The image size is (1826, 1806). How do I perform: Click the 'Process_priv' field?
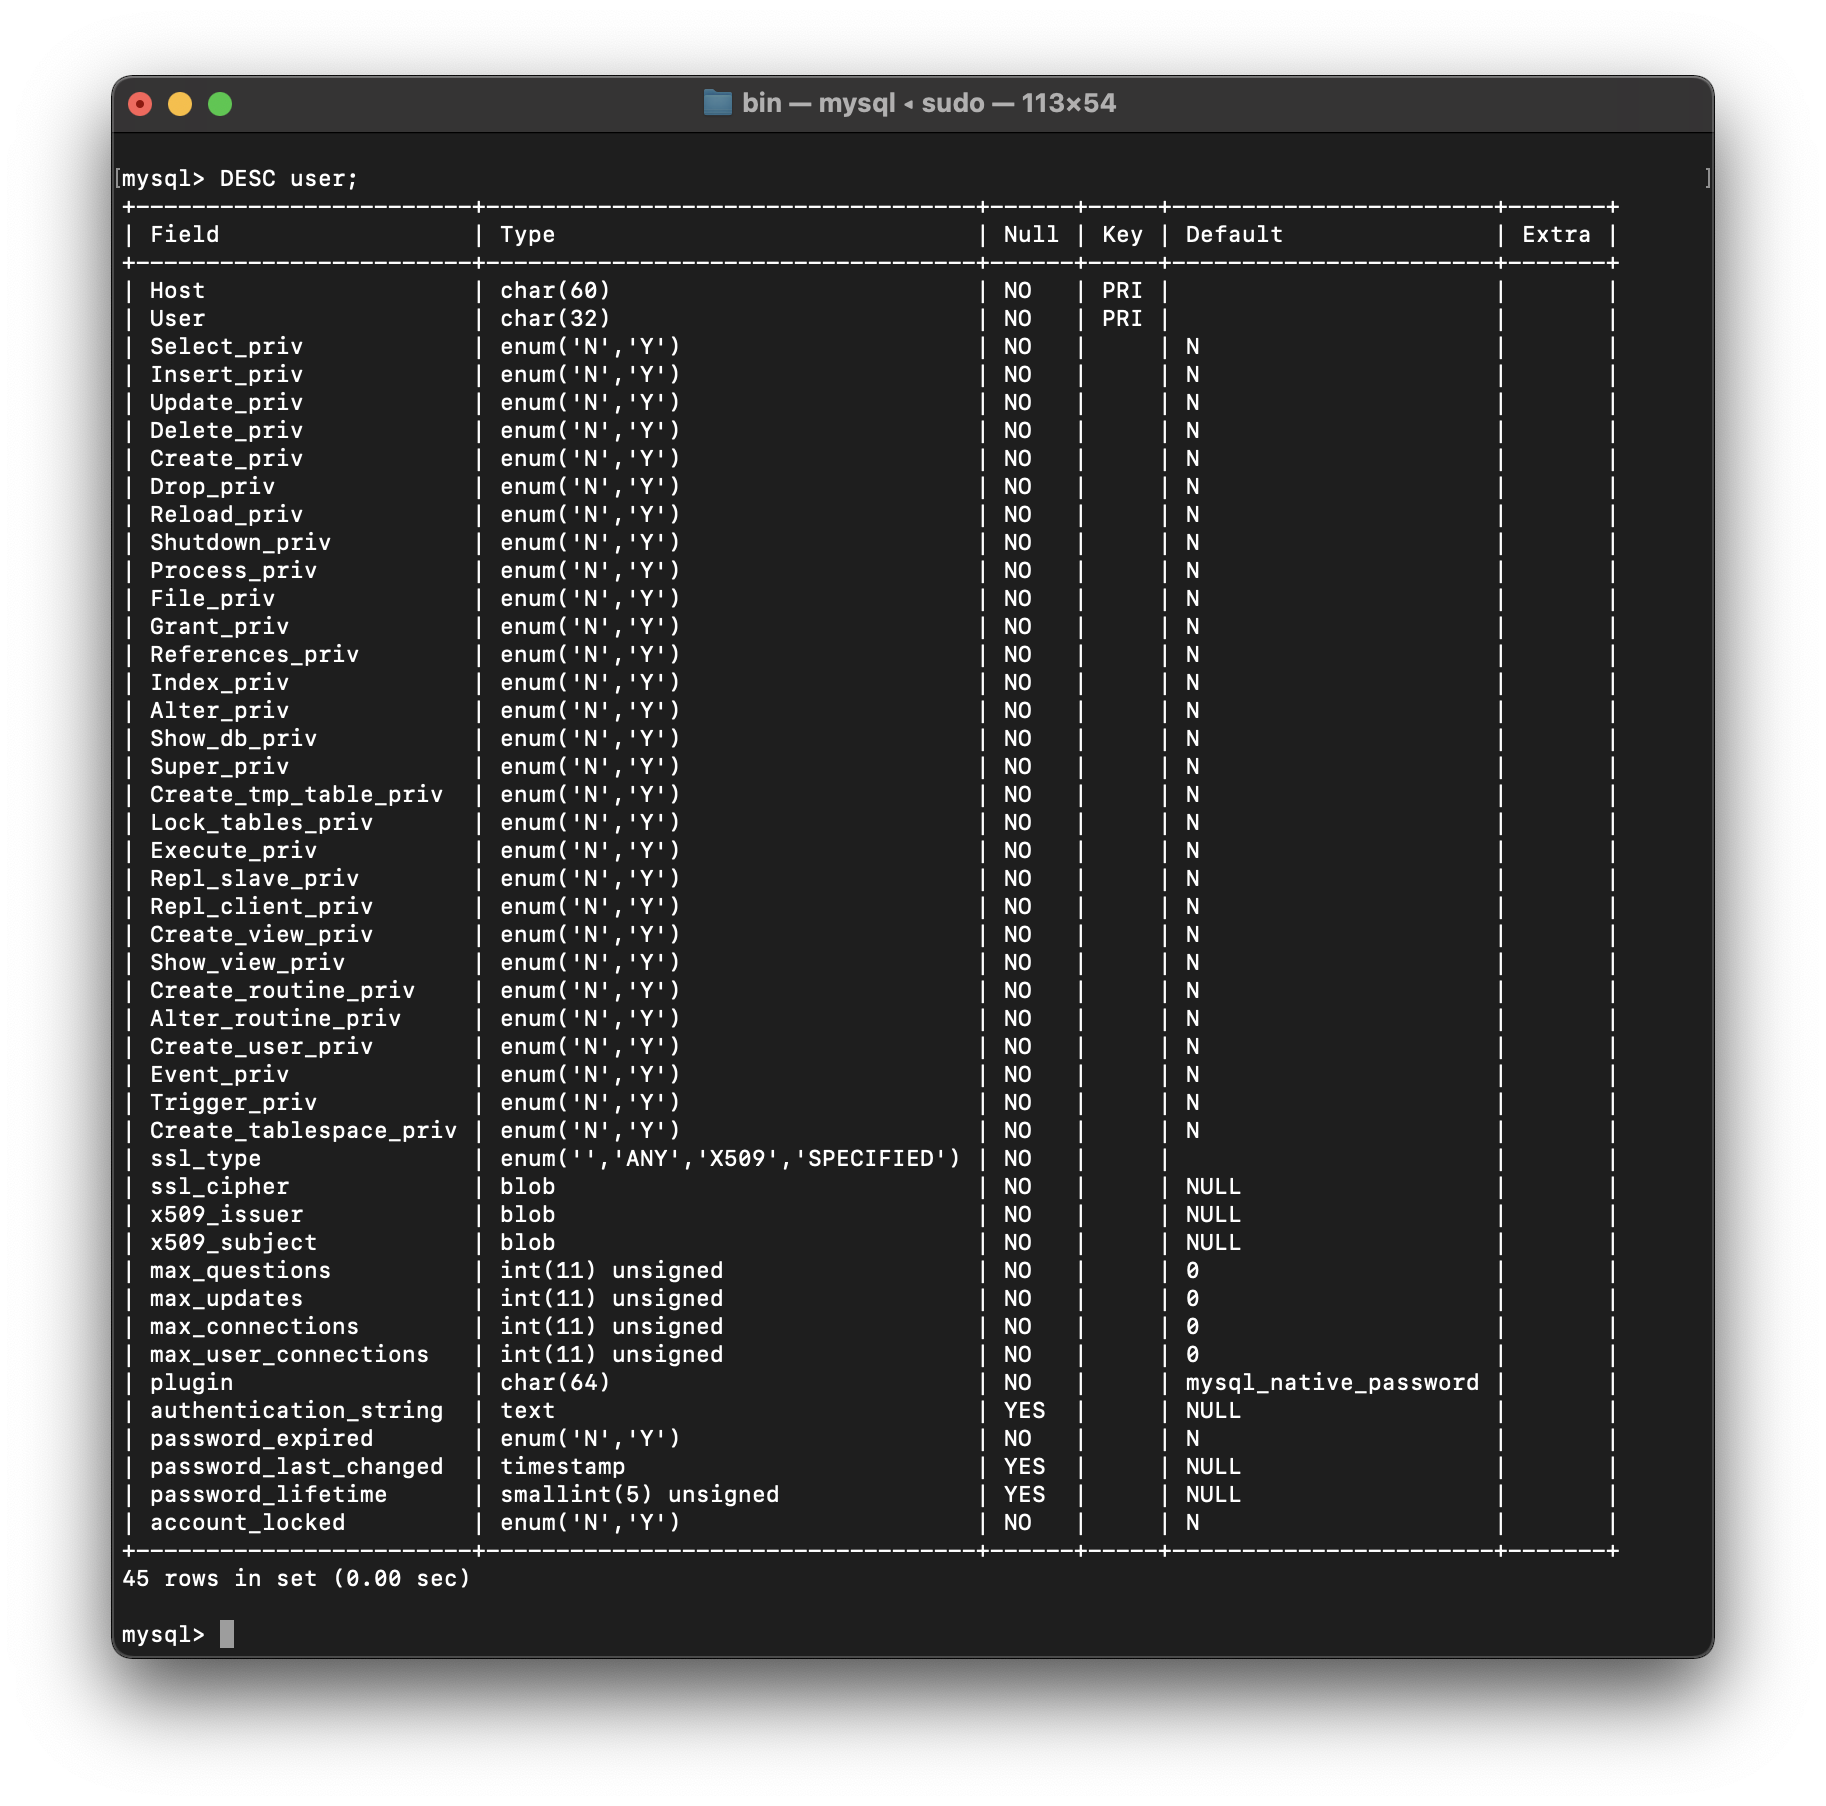pyautogui.click(x=233, y=571)
